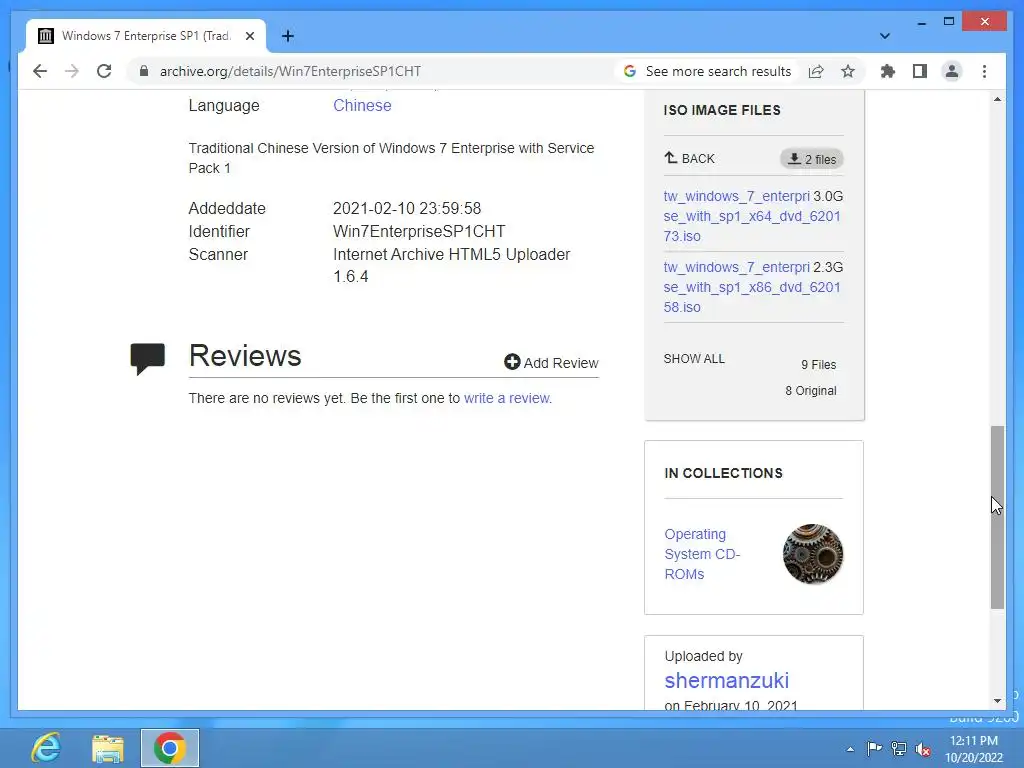Image resolution: width=1024 pixels, height=768 pixels.
Task: Click the address bar URL
Action: (x=291, y=71)
